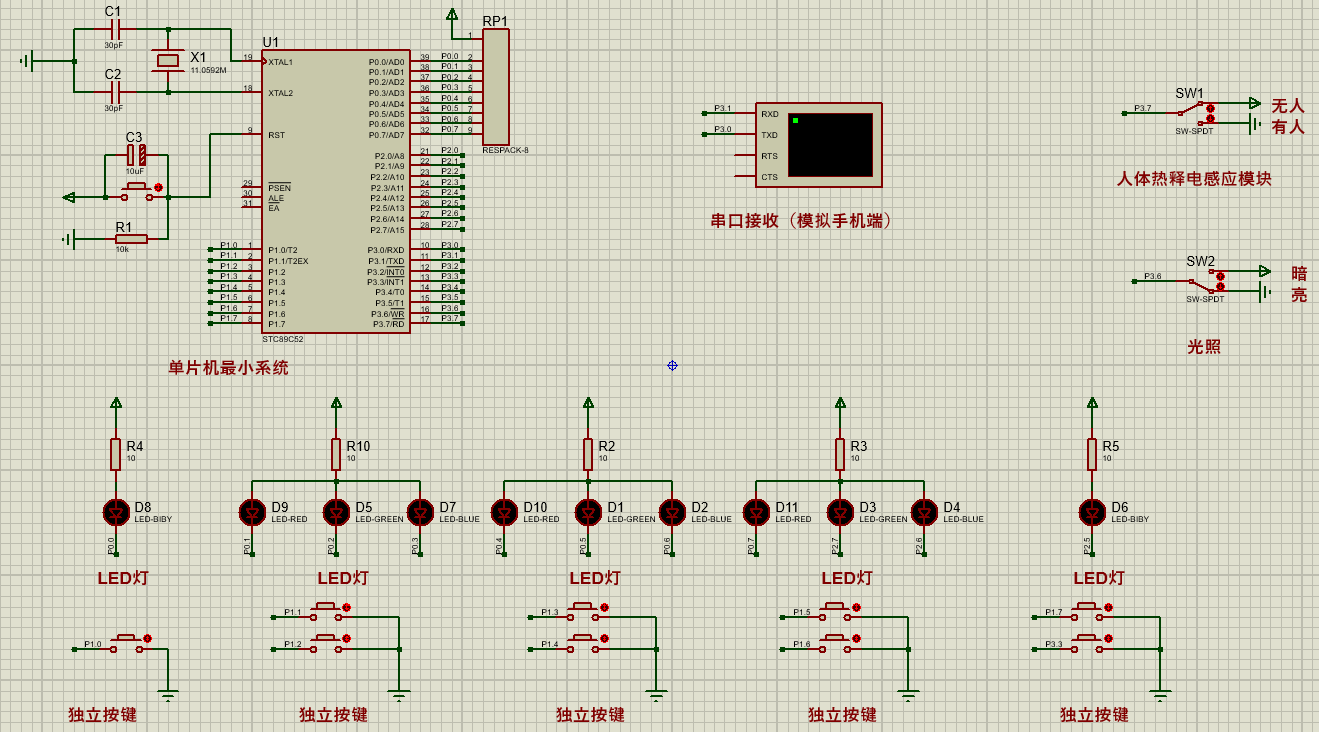
Task: Click the virtual terminal black screen
Action: [x=830, y=145]
